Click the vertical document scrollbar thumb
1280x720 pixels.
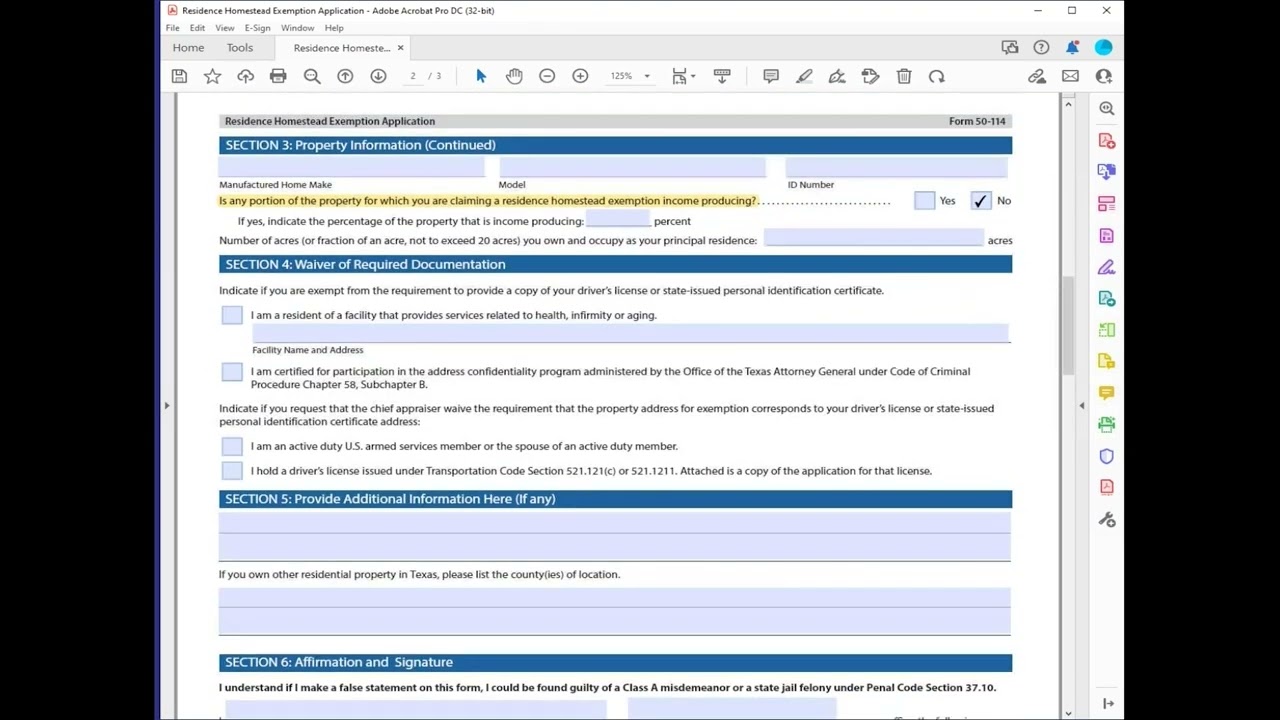pyautogui.click(x=1068, y=325)
